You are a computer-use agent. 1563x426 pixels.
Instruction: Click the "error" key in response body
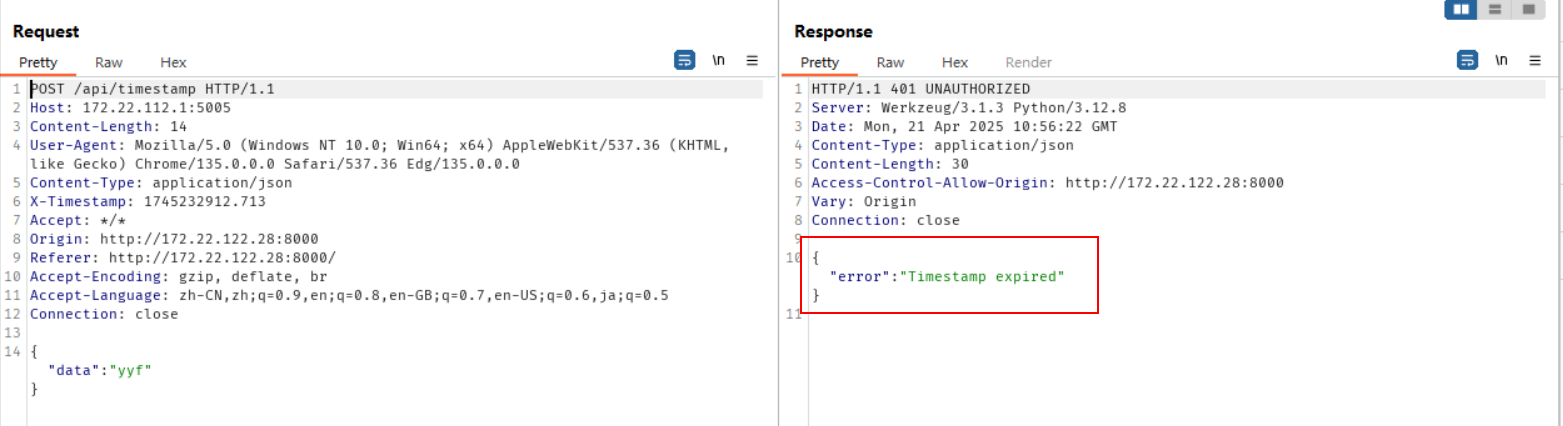[860, 276]
